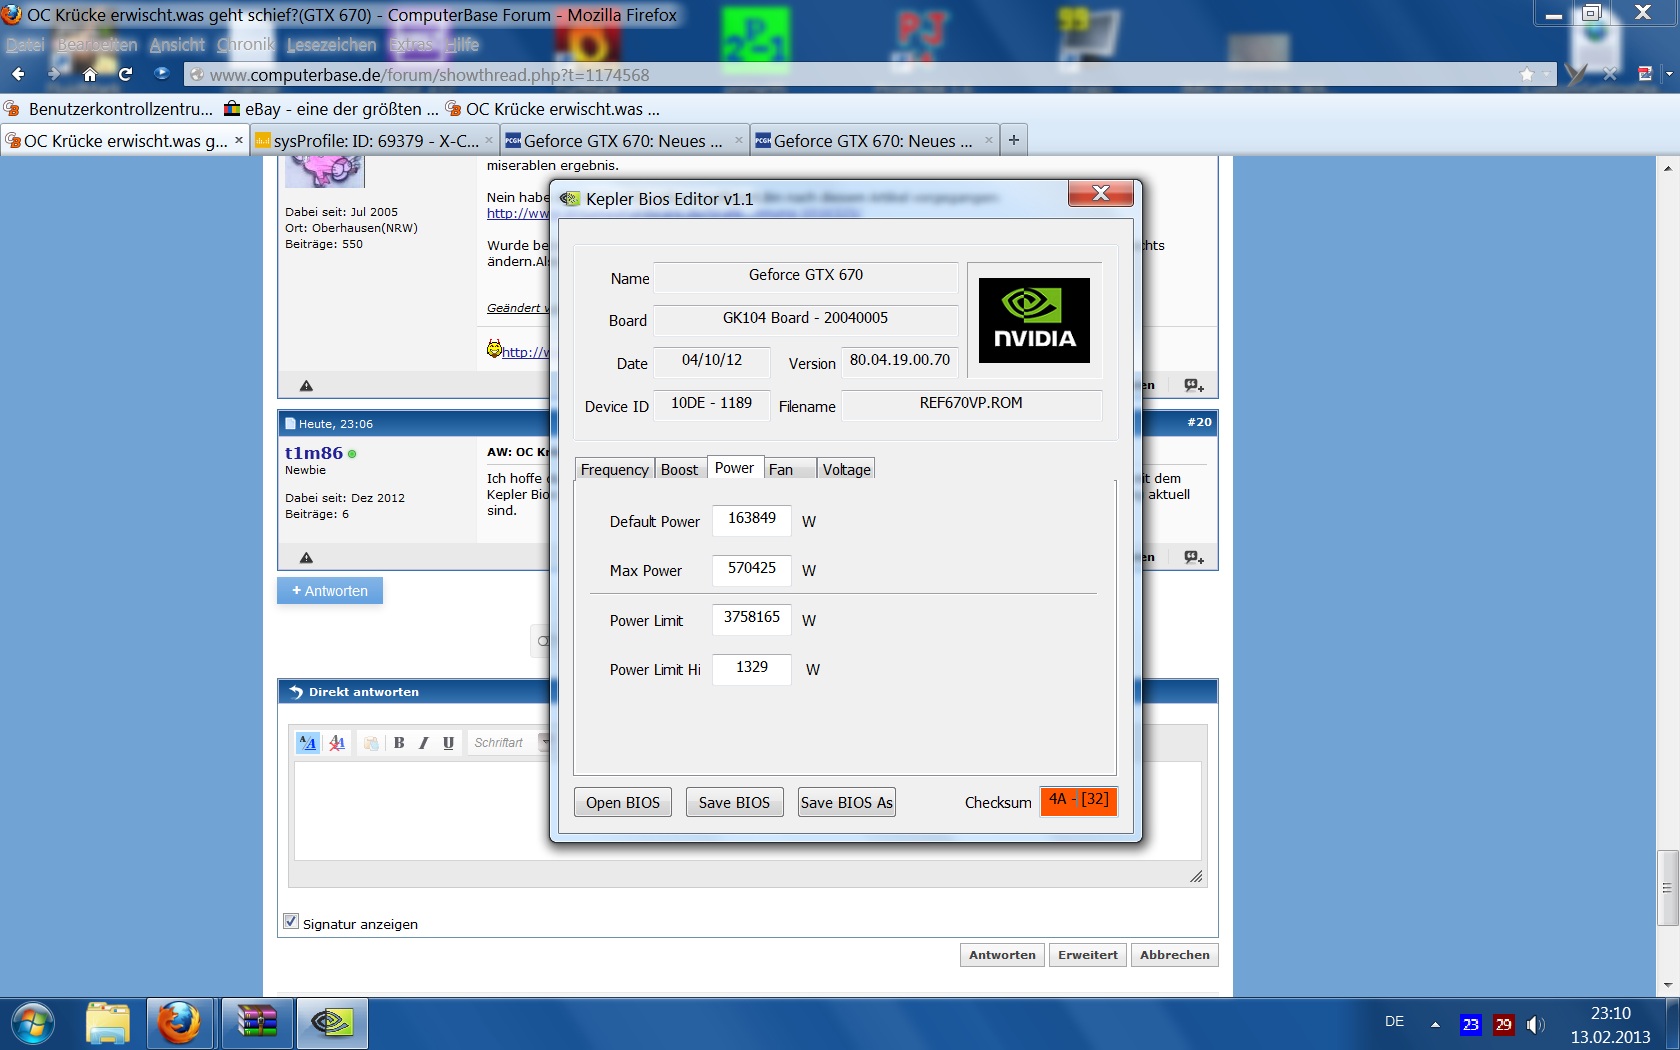The height and width of the screenshot is (1050, 1680).
Task: Close the sysProfile ID 69379 tab
Action: tap(489, 140)
